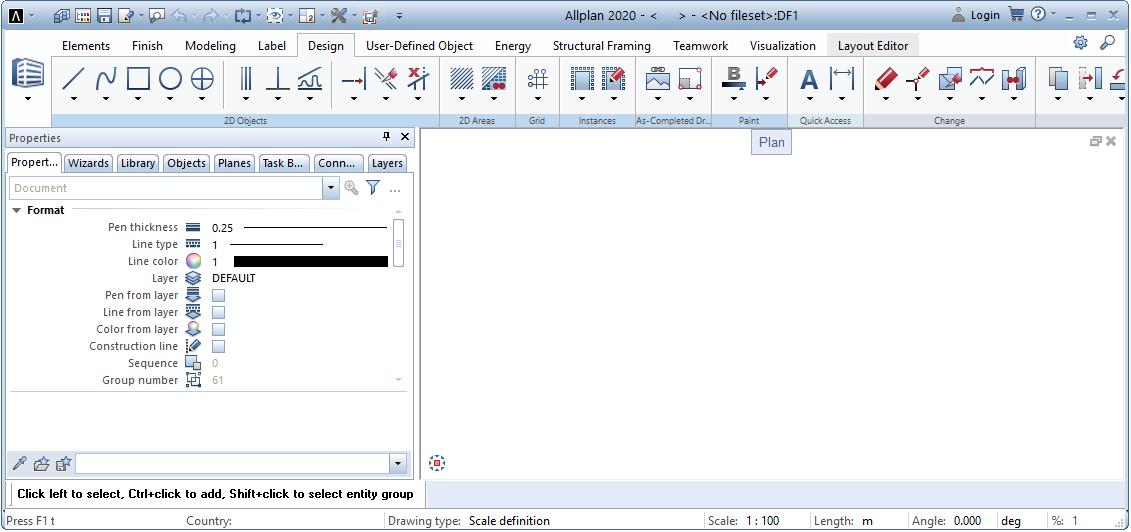Expand the Grid tool flyout arrow

tap(537, 99)
